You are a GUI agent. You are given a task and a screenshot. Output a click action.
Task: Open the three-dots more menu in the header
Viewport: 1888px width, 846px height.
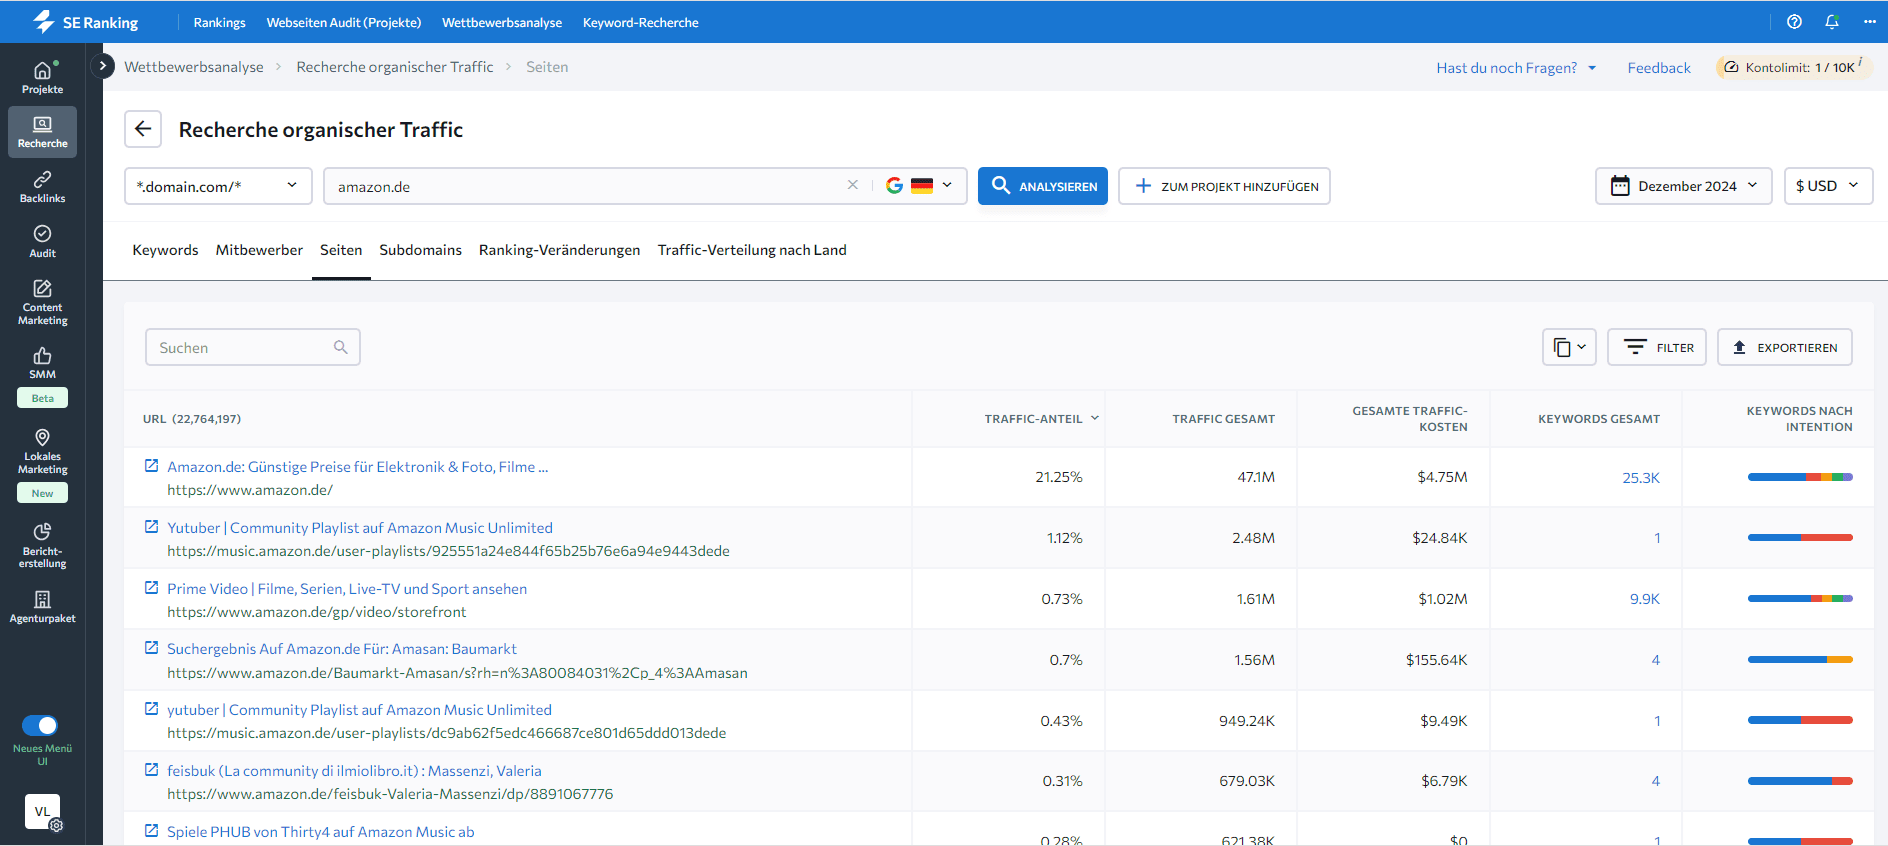(1870, 22)
